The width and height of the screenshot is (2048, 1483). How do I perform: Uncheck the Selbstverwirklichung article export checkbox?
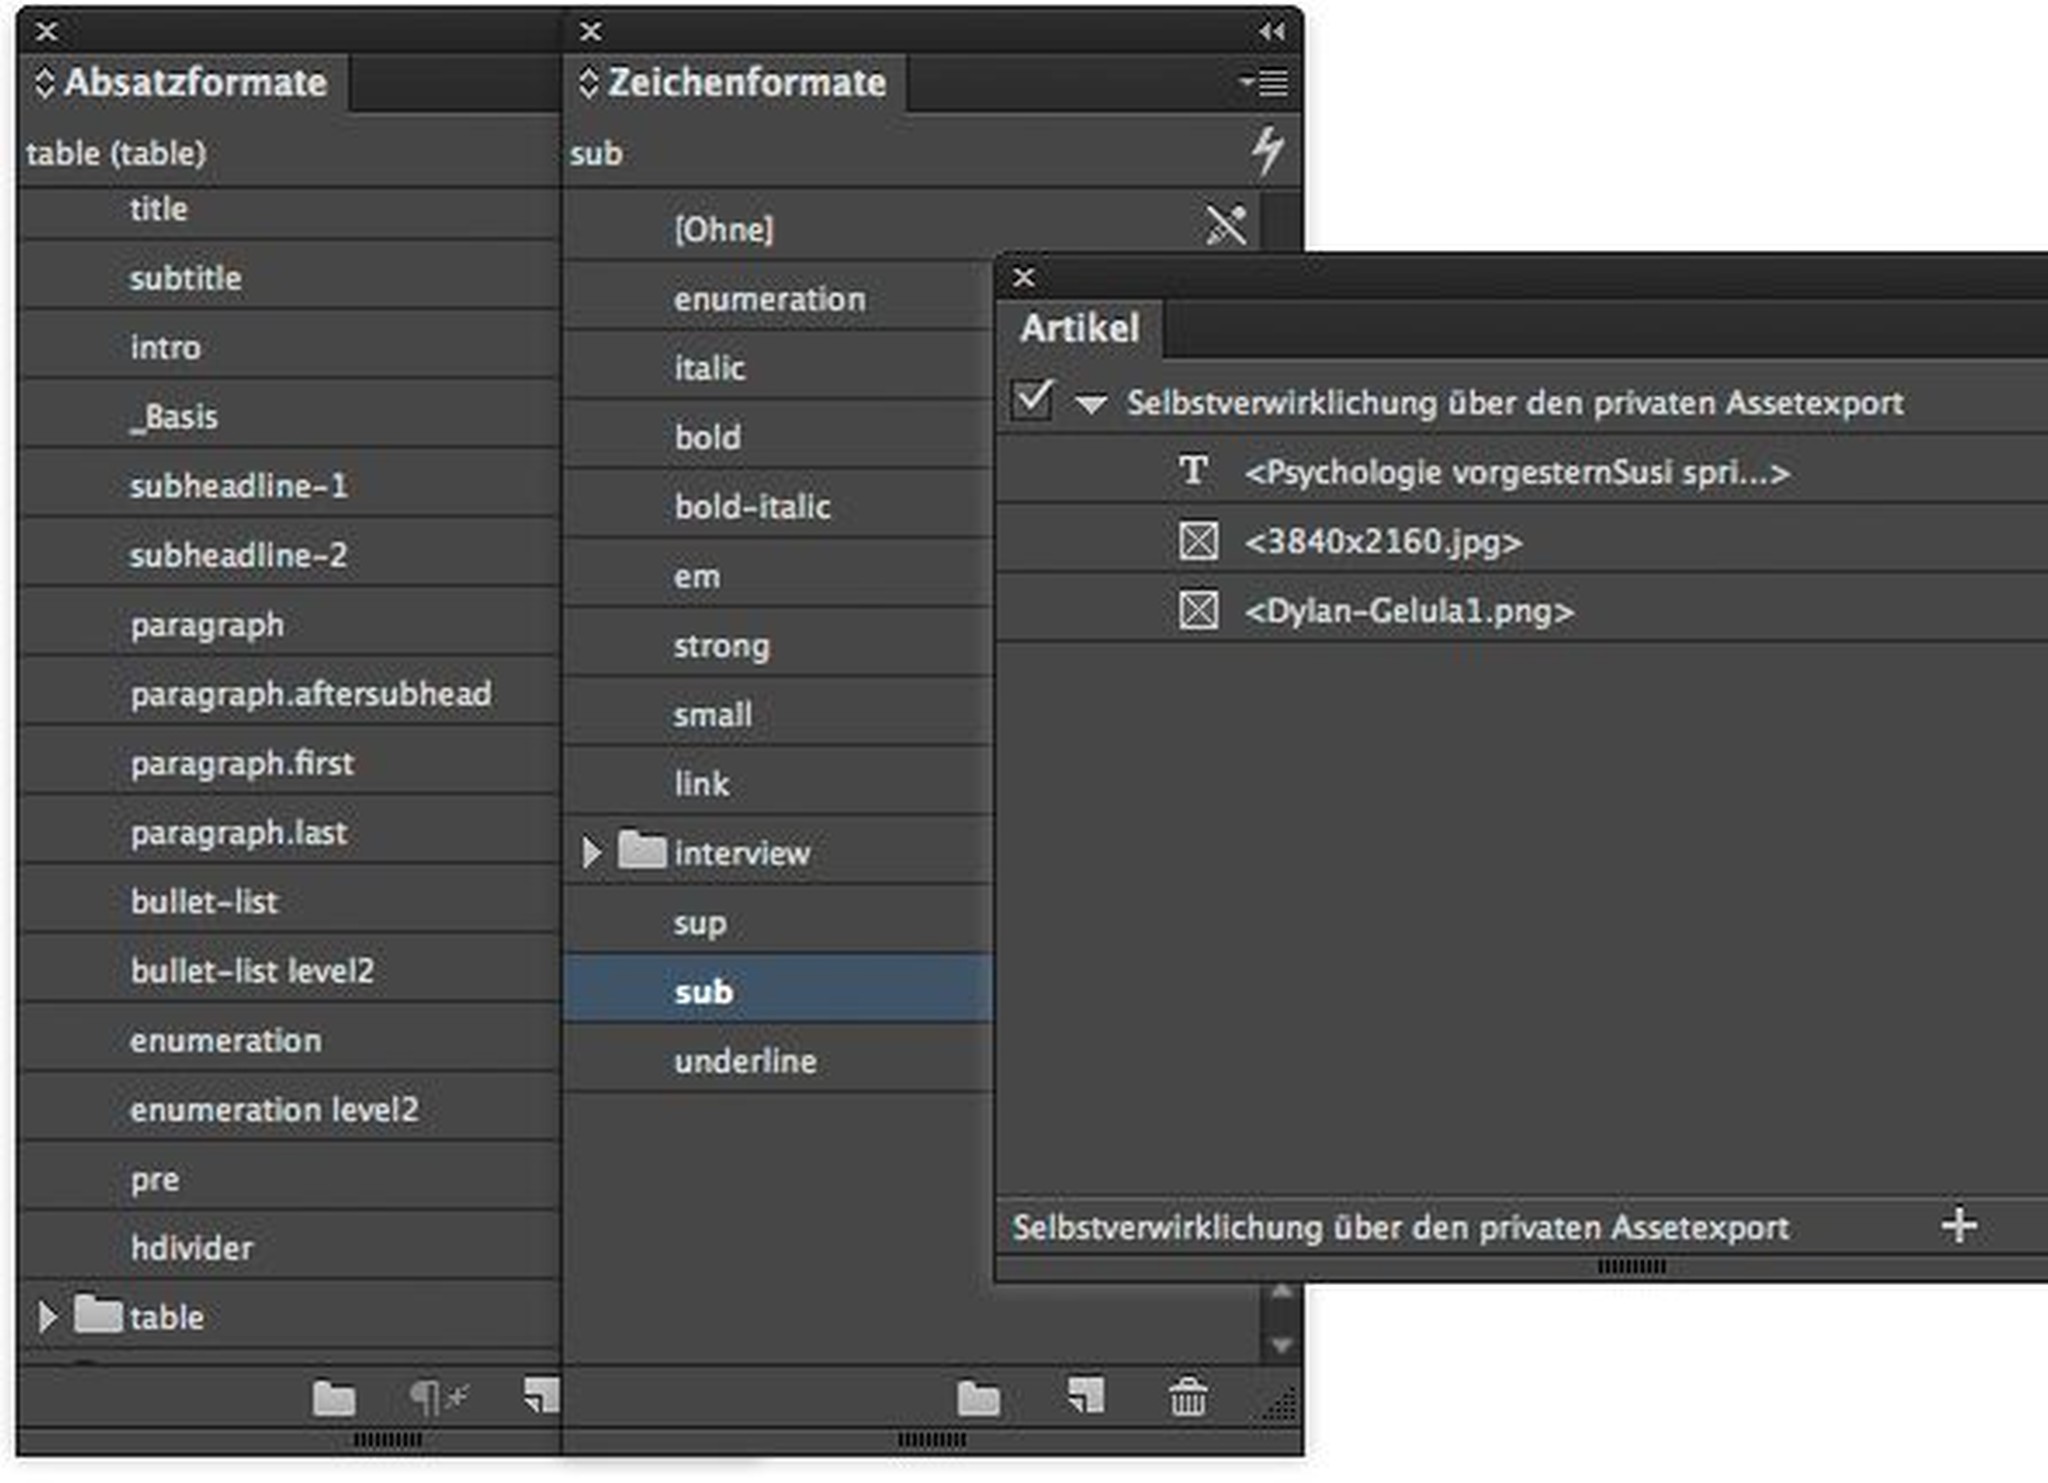tap(1032, 402)
